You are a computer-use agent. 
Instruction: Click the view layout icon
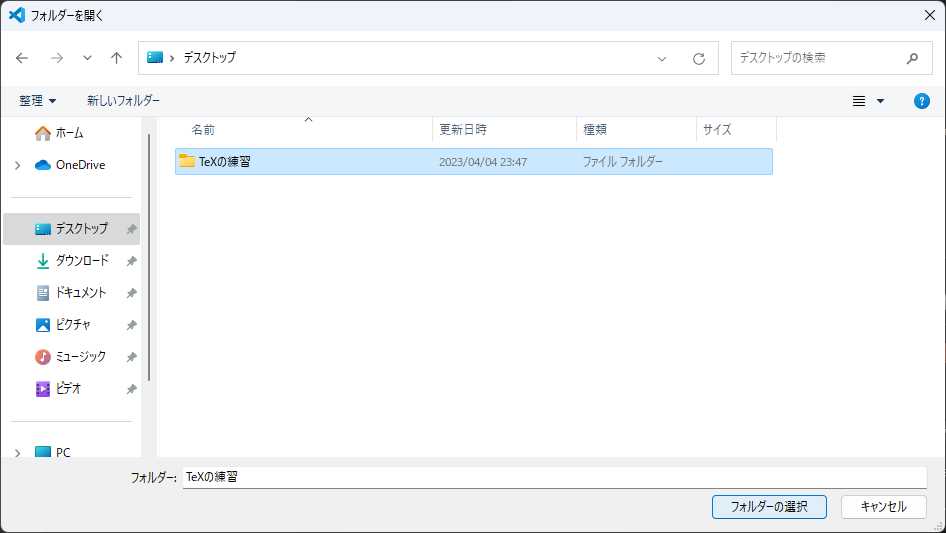(858, 101)
